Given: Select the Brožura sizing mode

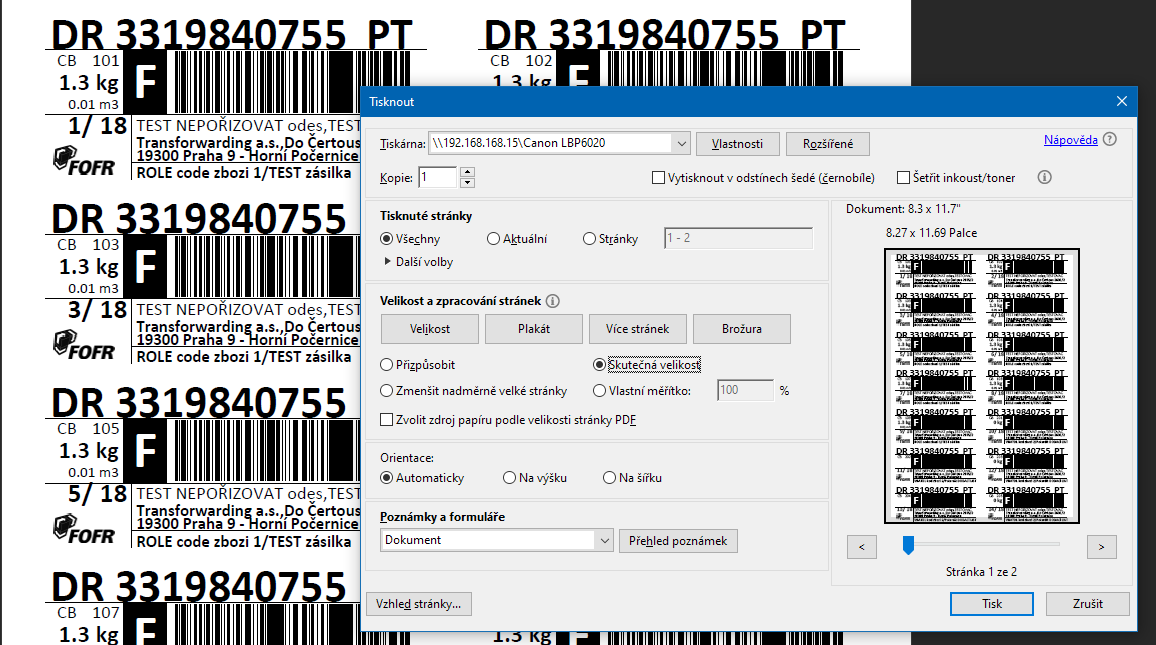Looking at the screenshot, I should (x=742, y=329).
